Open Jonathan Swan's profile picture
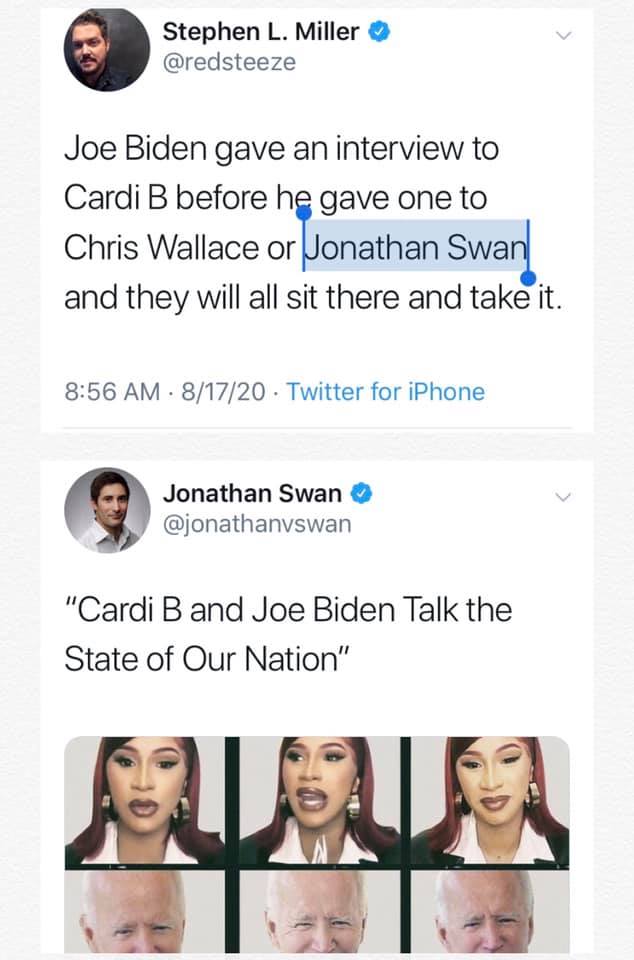The image size is (634, 960). click(x=99, y=510)
